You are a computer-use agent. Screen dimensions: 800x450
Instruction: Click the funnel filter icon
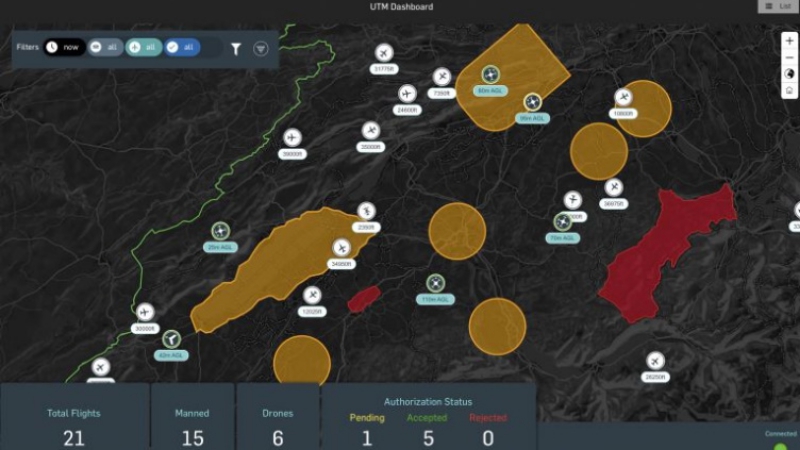[236, 48]
